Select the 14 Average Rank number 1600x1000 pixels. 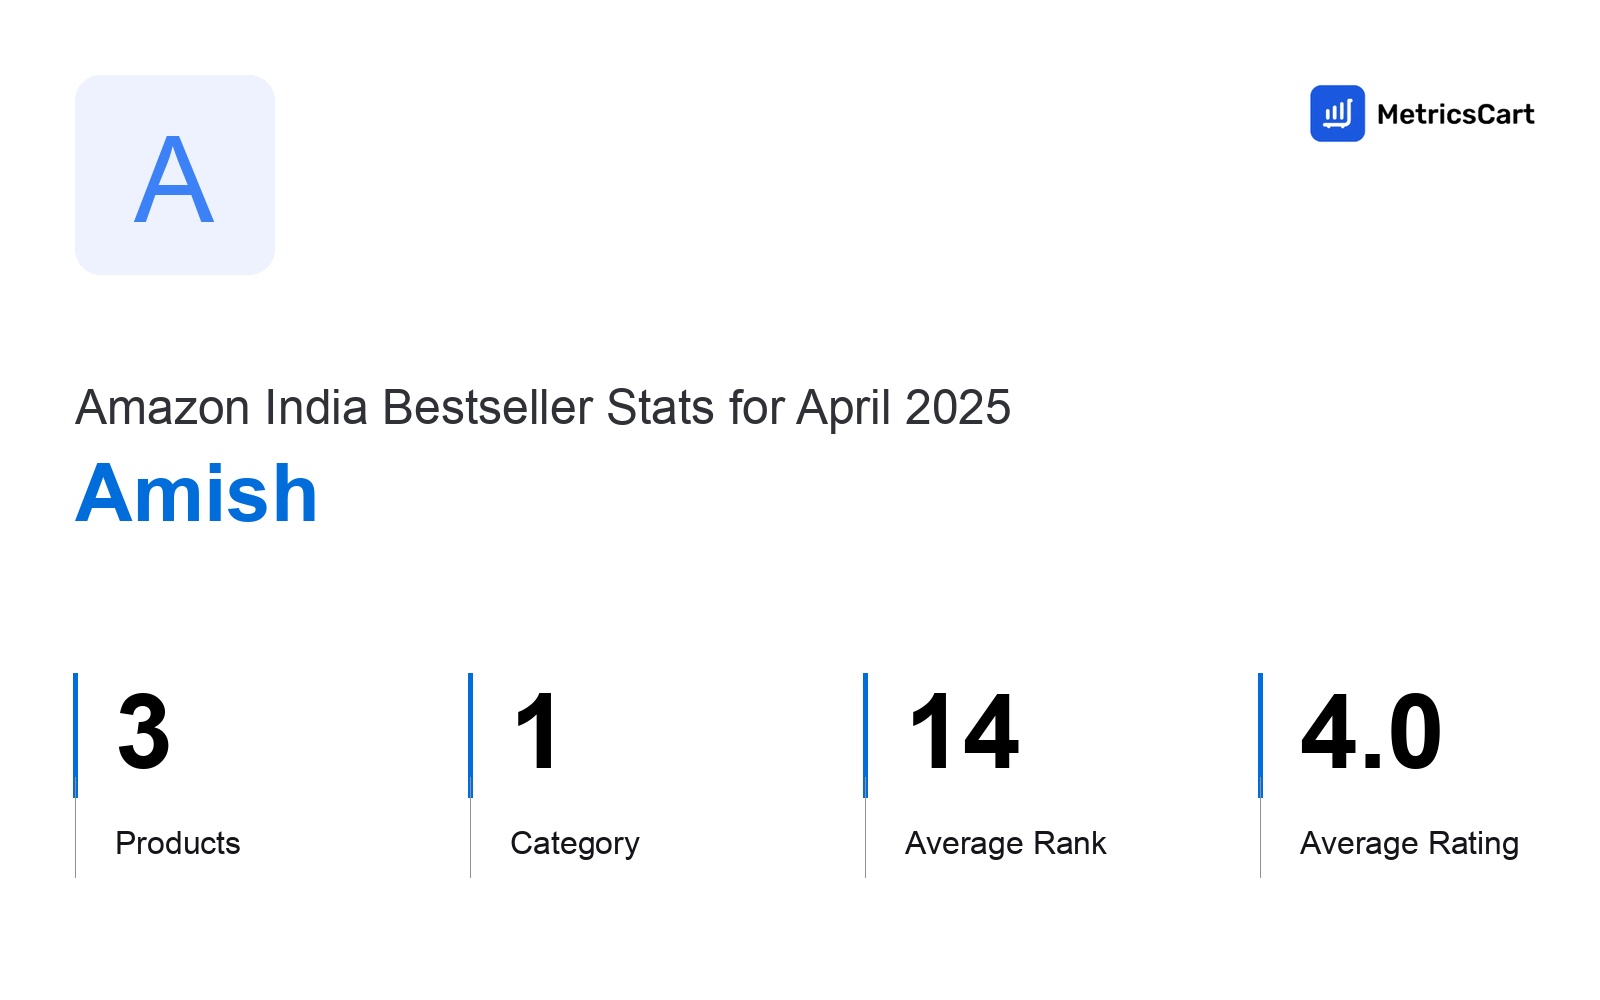pyautogui.click(x=964, y=733)
